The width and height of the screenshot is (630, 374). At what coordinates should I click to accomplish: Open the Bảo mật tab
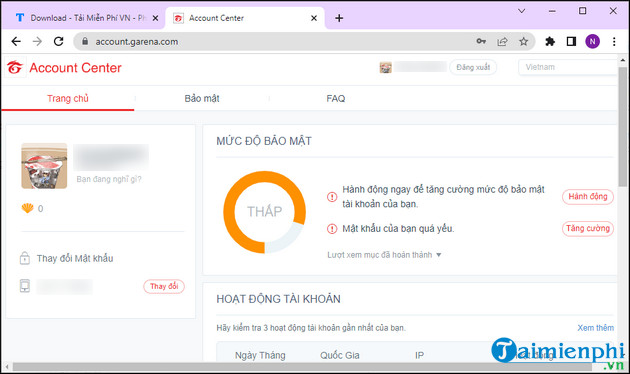pos(202,98)
